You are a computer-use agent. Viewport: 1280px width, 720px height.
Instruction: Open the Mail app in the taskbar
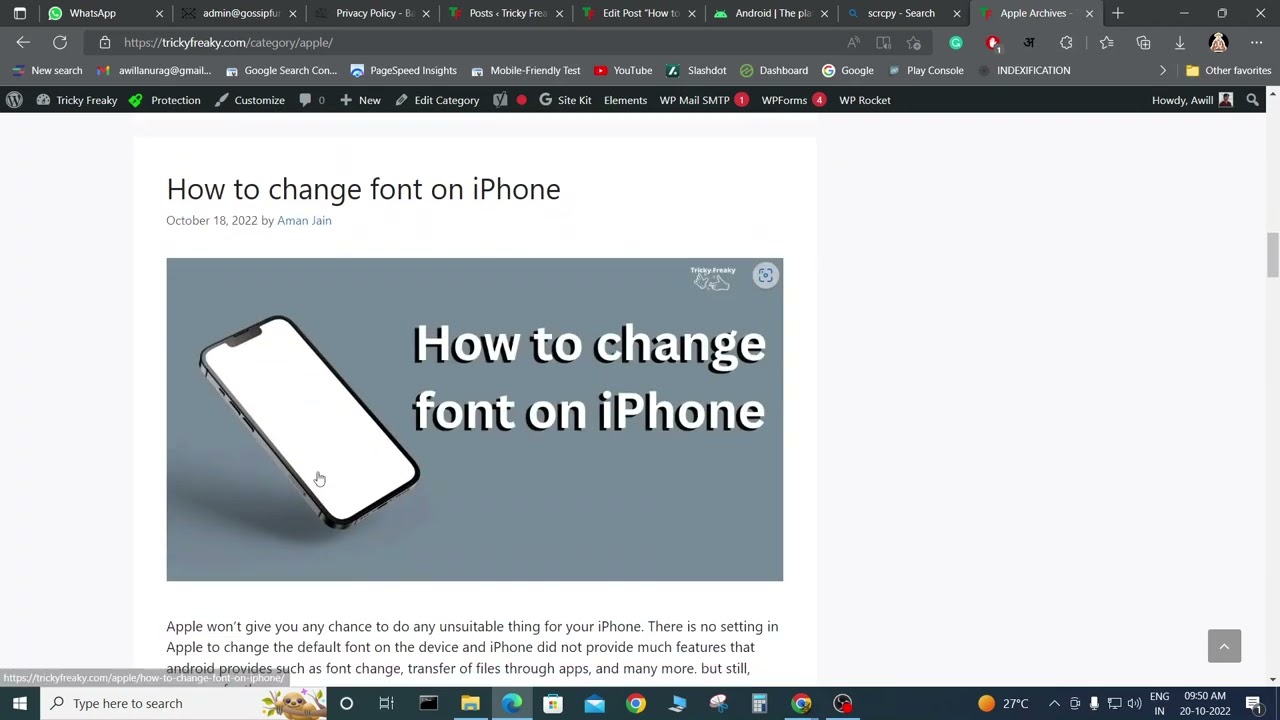[x=594, y=703]
